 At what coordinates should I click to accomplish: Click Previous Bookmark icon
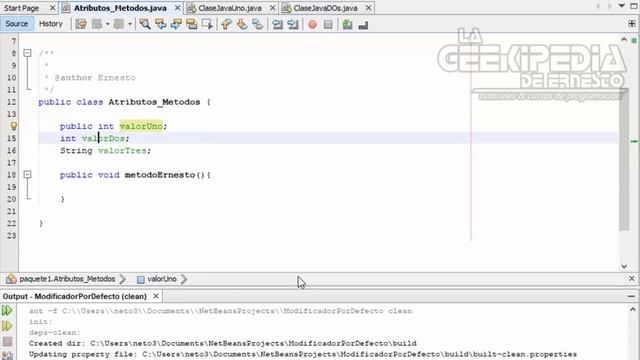click(226, 24)
